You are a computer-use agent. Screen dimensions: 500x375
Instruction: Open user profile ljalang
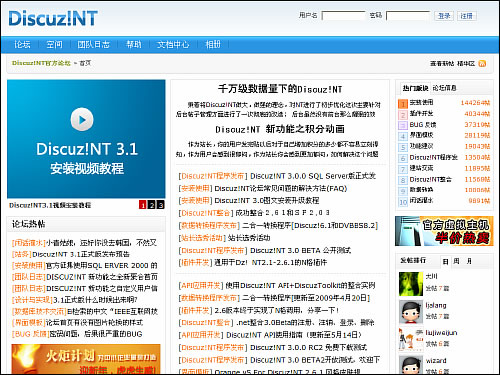pyautogui.click(x=436, y=305)
